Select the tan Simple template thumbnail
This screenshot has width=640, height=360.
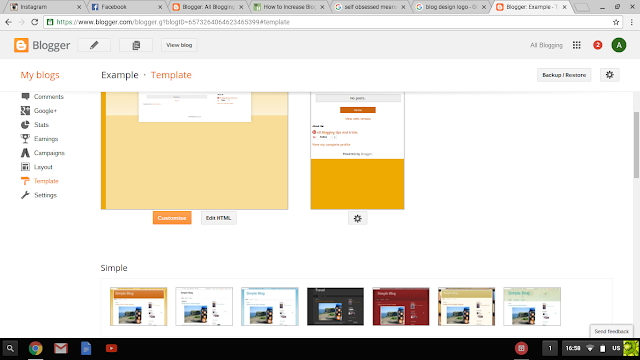(467, 307)
